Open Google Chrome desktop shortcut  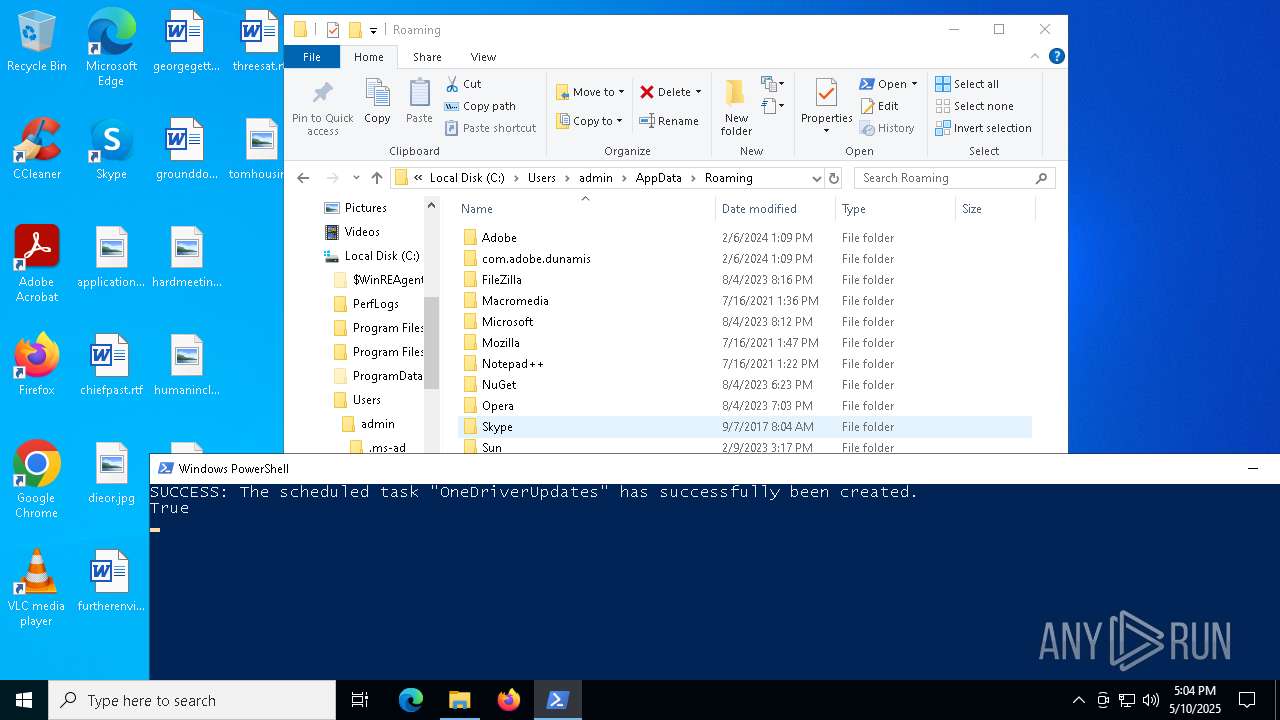37,480
